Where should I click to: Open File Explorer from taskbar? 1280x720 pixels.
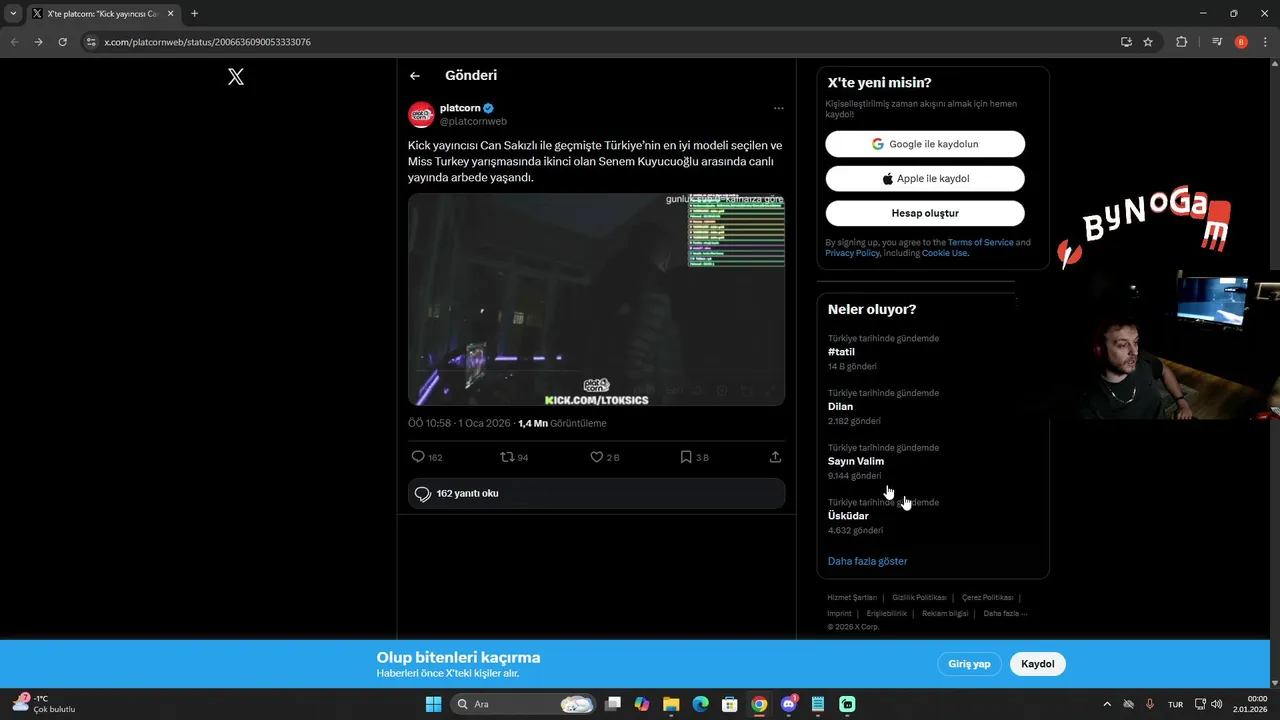coord(671,704)
